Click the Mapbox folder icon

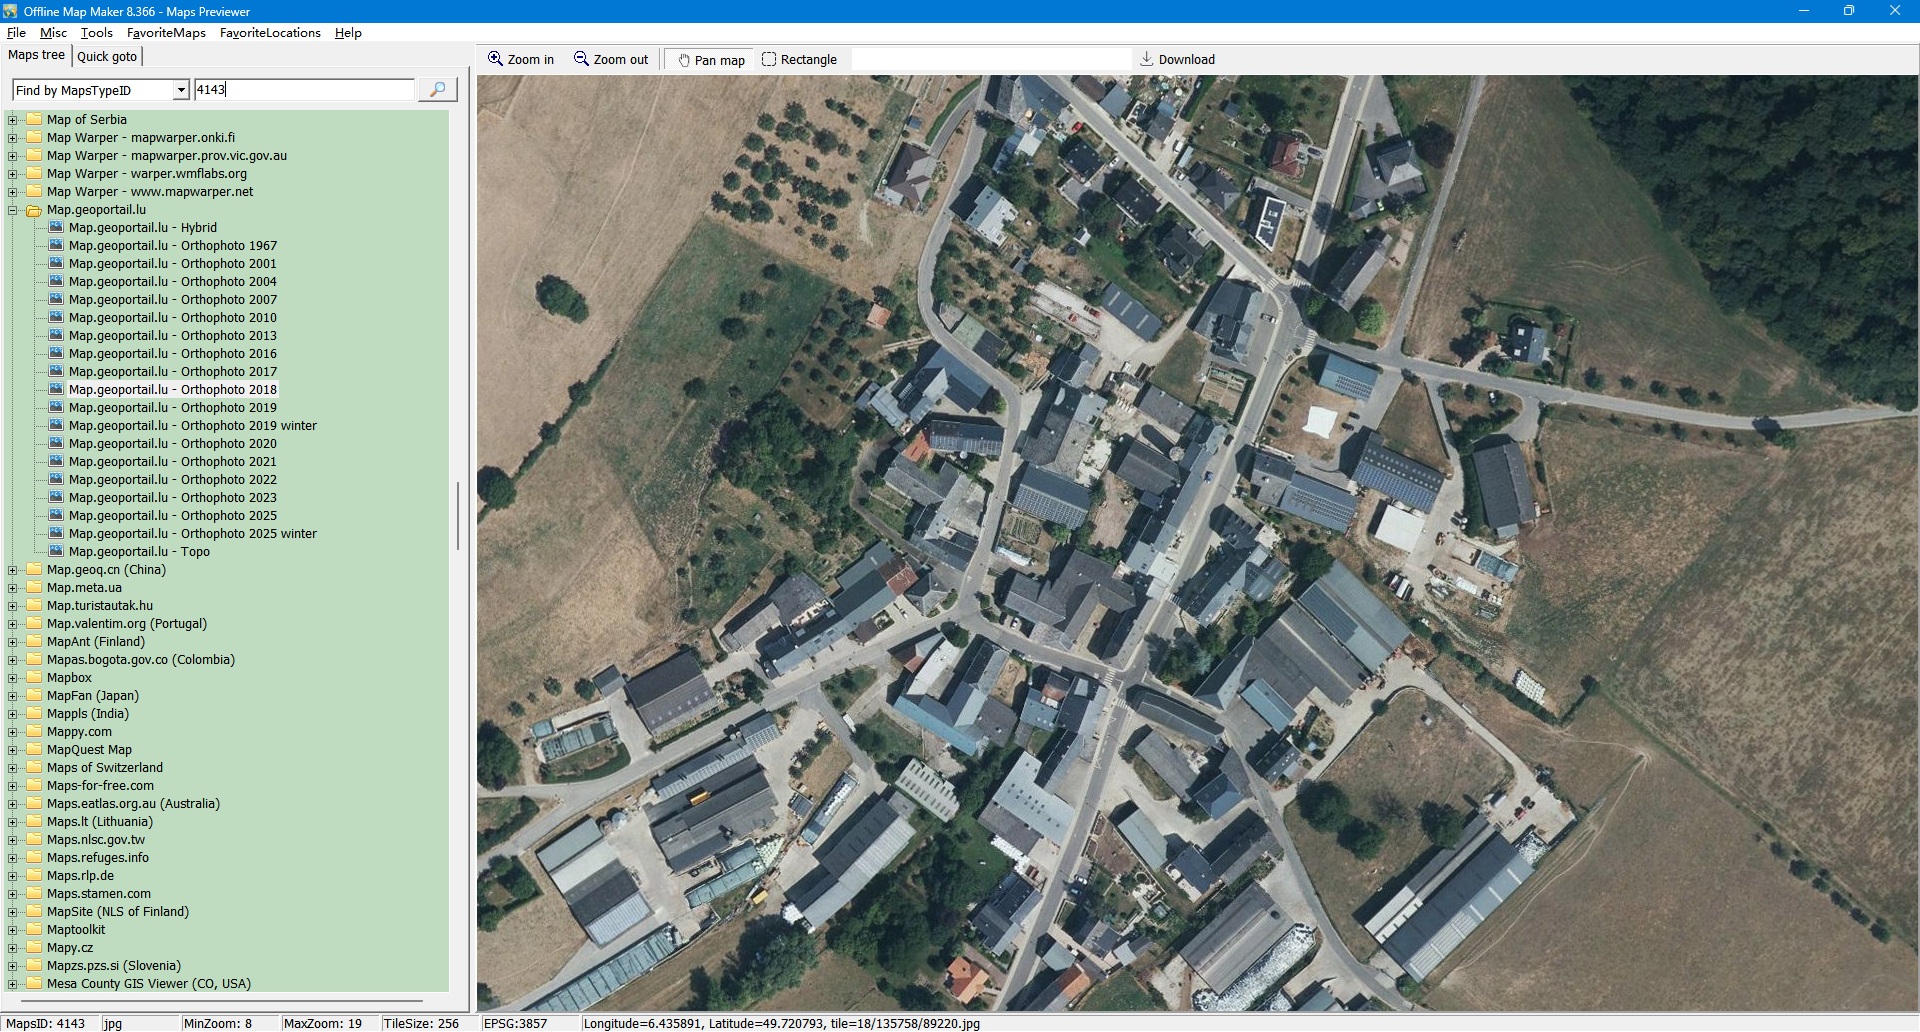point(34,678)
